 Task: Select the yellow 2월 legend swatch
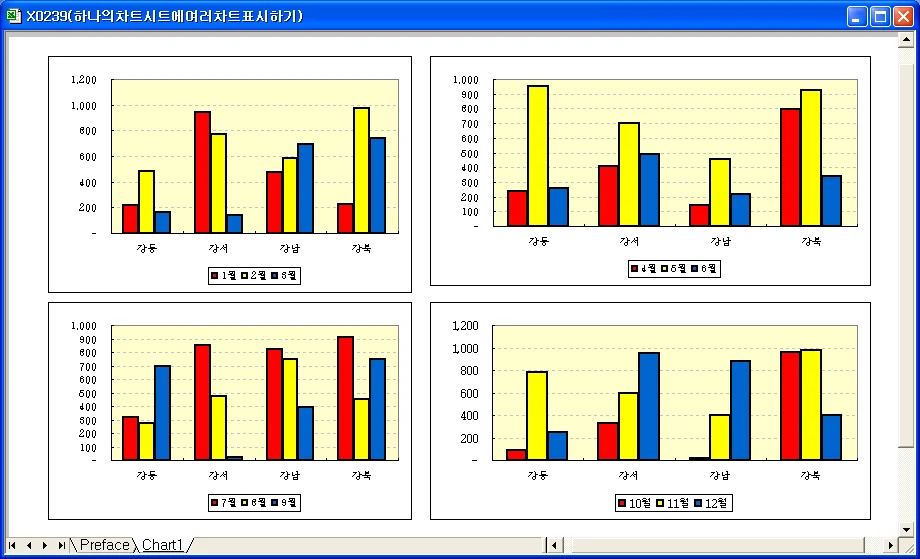pyautogui.click(x=245, y=276)
